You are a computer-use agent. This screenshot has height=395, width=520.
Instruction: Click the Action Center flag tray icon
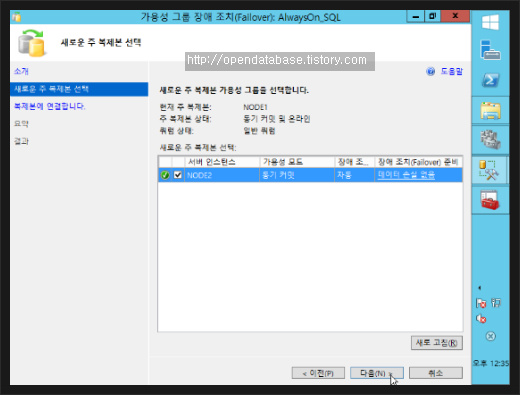point(481,303)
